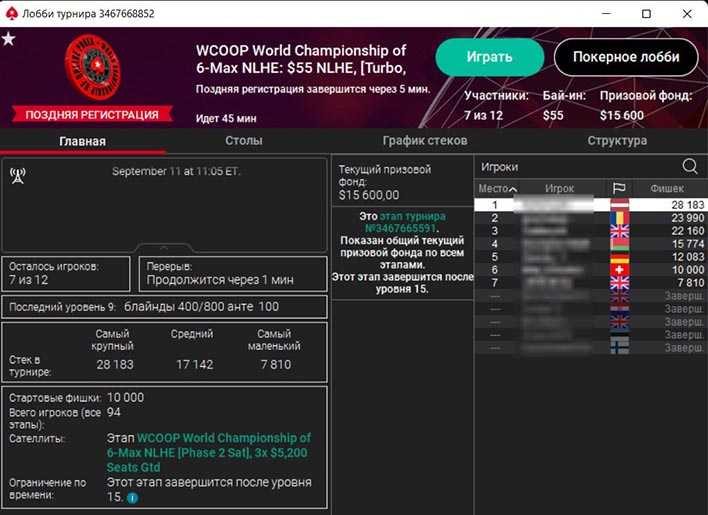Open Покерное лобби button

point(626,57)
